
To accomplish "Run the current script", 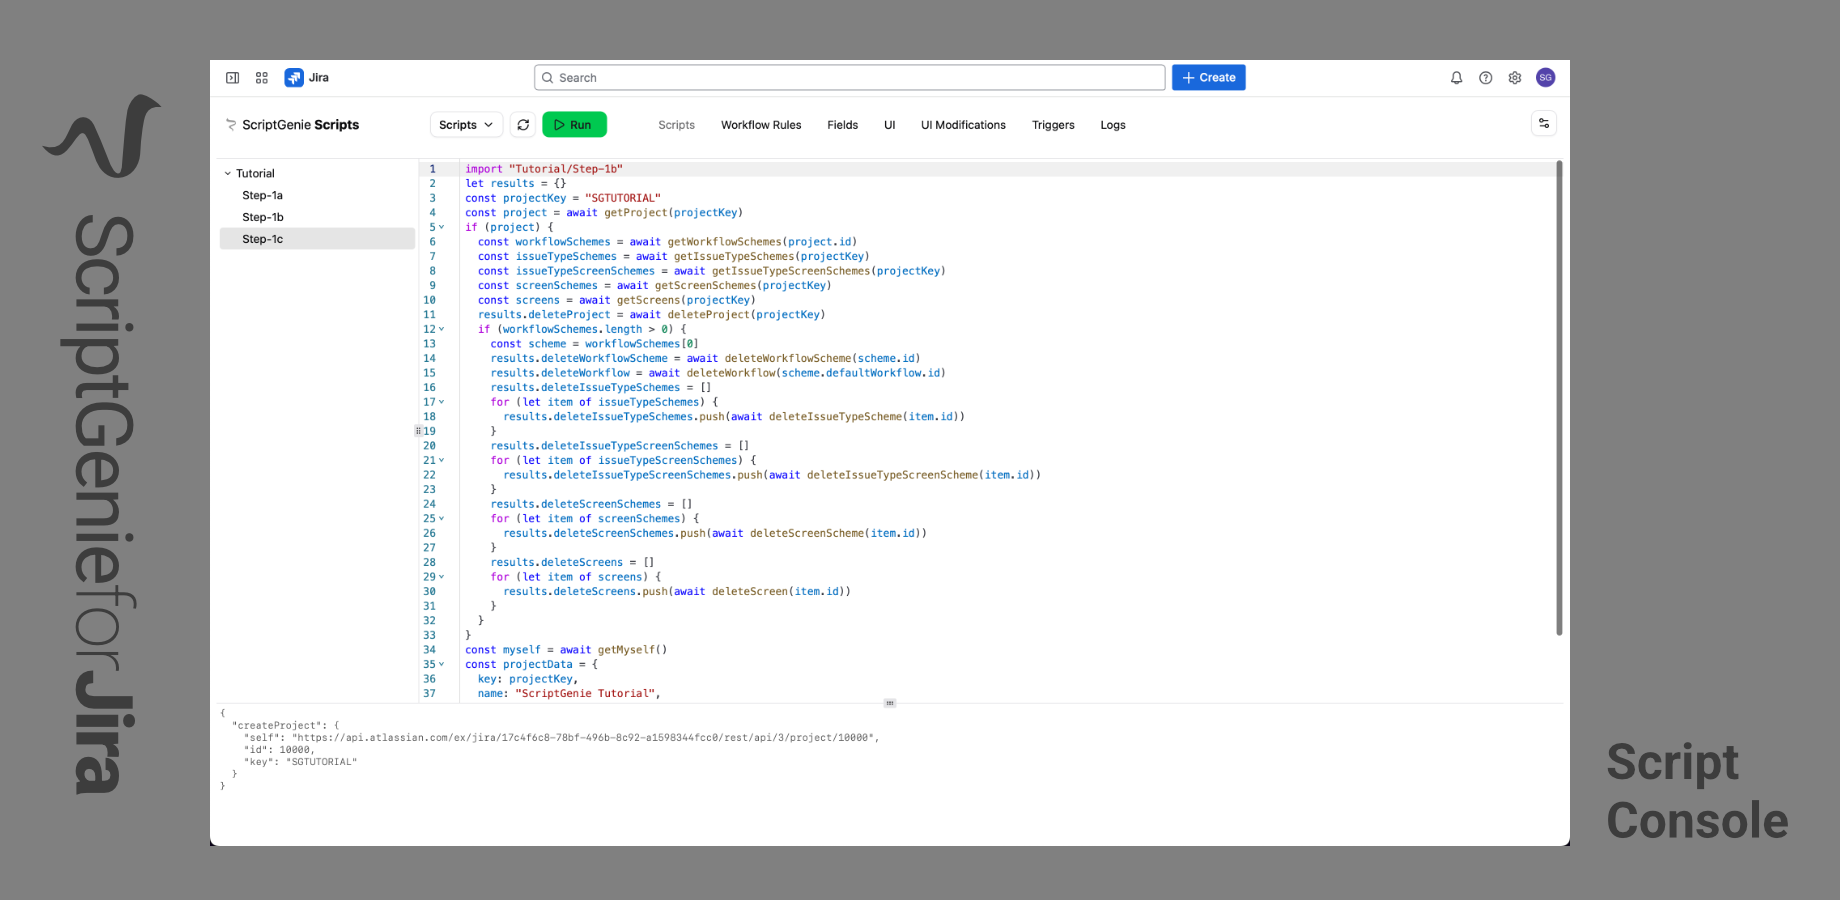I will 574,125.
